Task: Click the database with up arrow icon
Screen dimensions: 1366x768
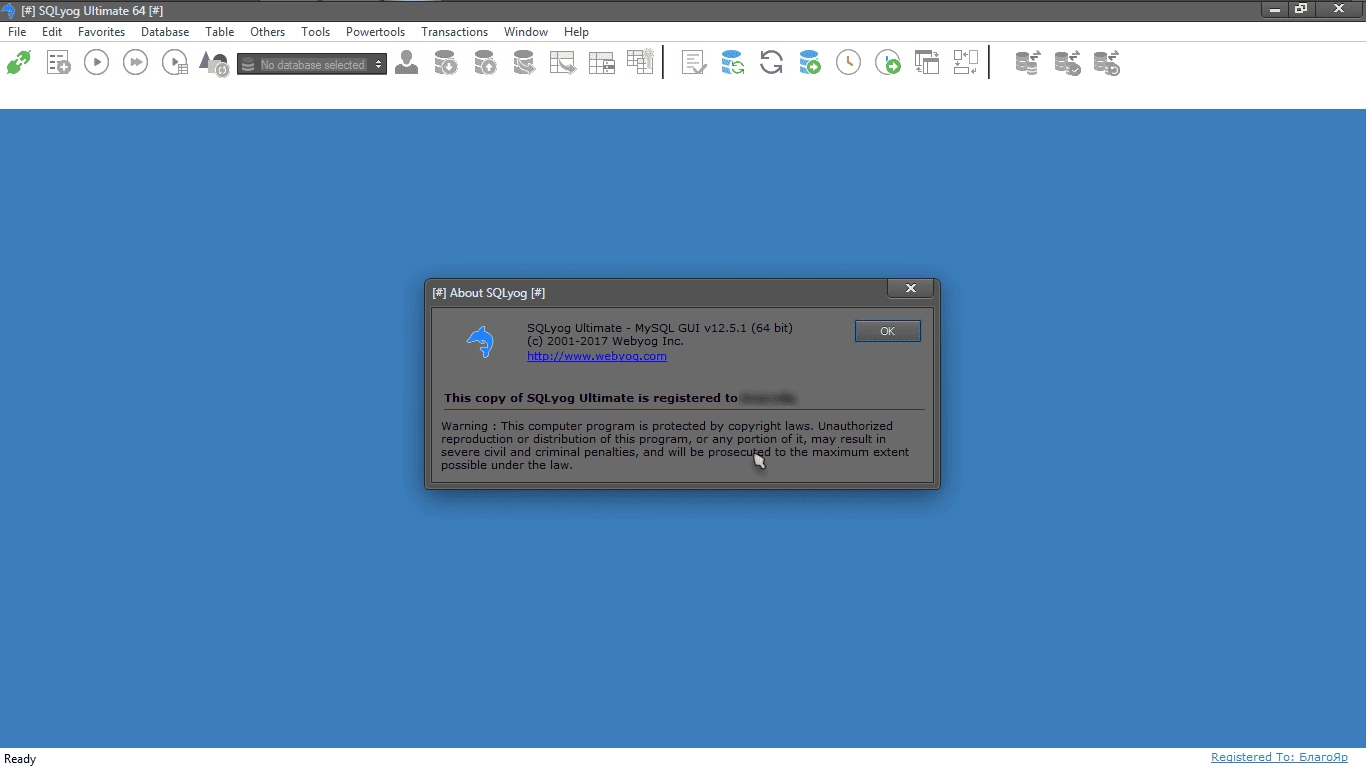Action: [x=485, y=63]
